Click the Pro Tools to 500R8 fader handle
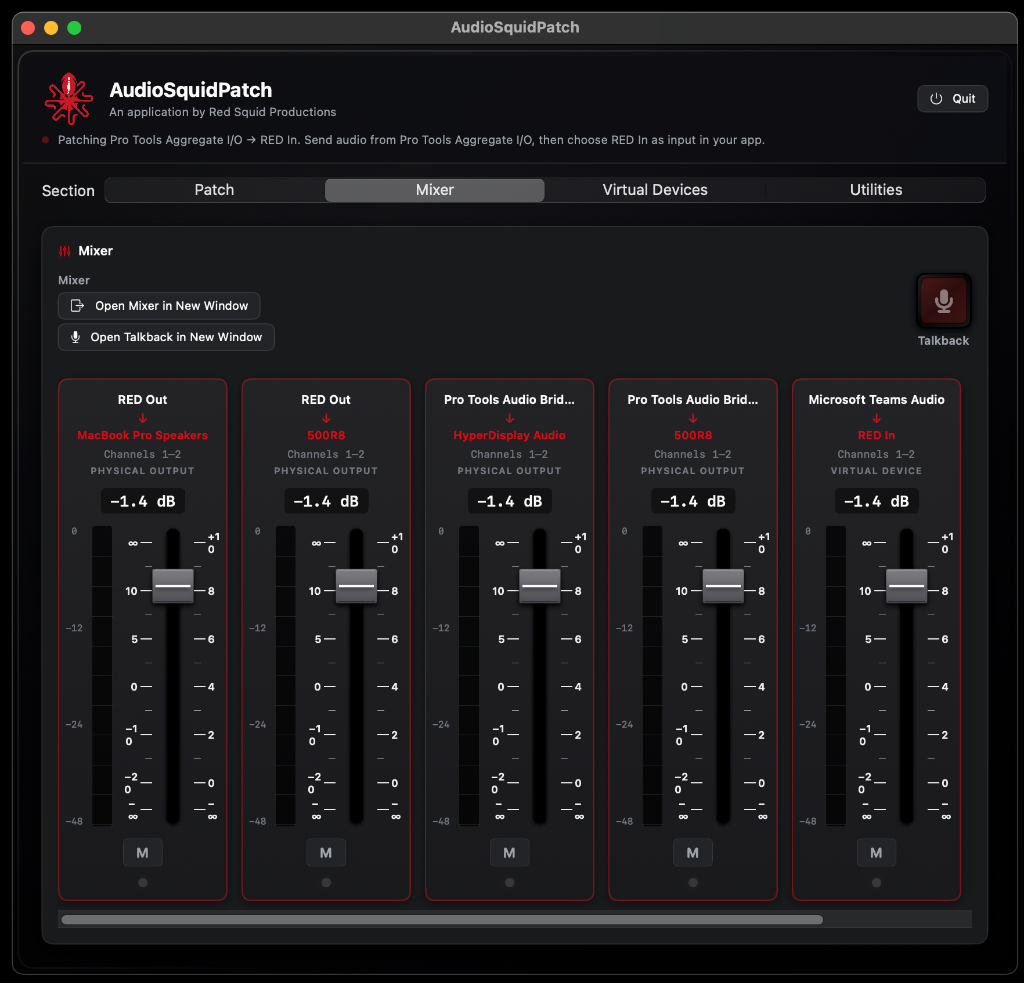Viewport: 1024px width, 983px height. [x=724, y=586]
